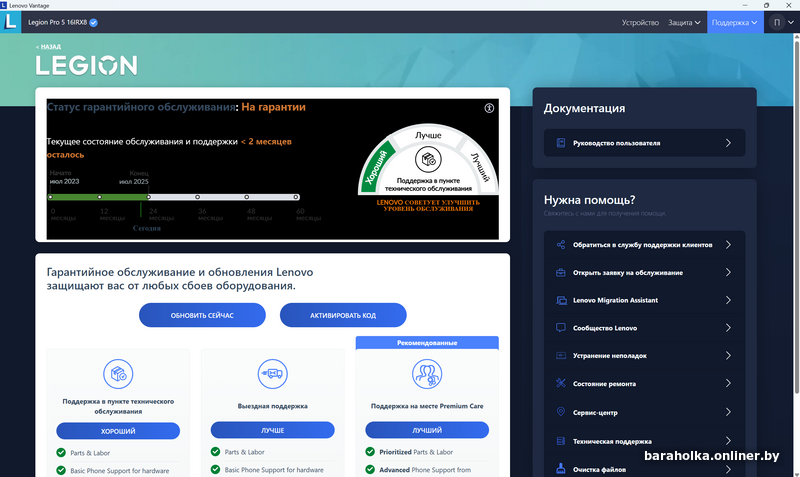Click the user guide book icon
This screenshot has width=800, height=477.
[560, 143]
